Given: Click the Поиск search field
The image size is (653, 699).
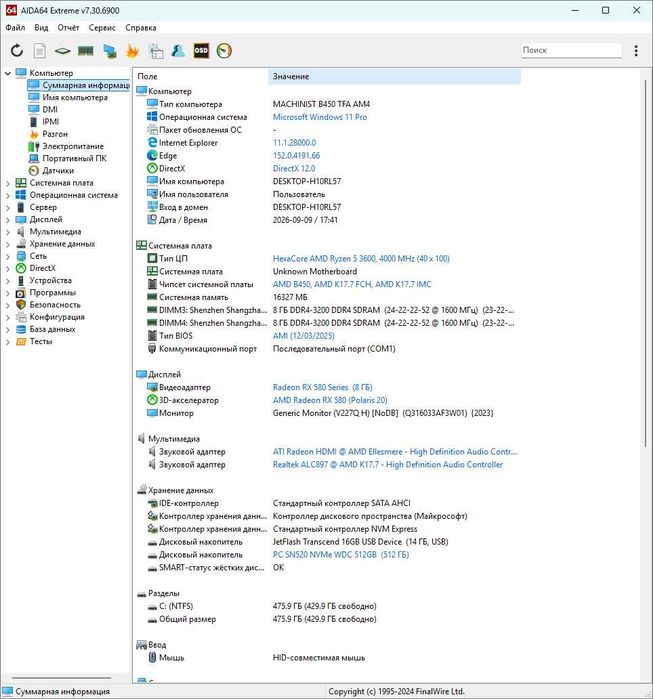Looking at the screenshot, I should pyautogui.click(x=571, y=50).
